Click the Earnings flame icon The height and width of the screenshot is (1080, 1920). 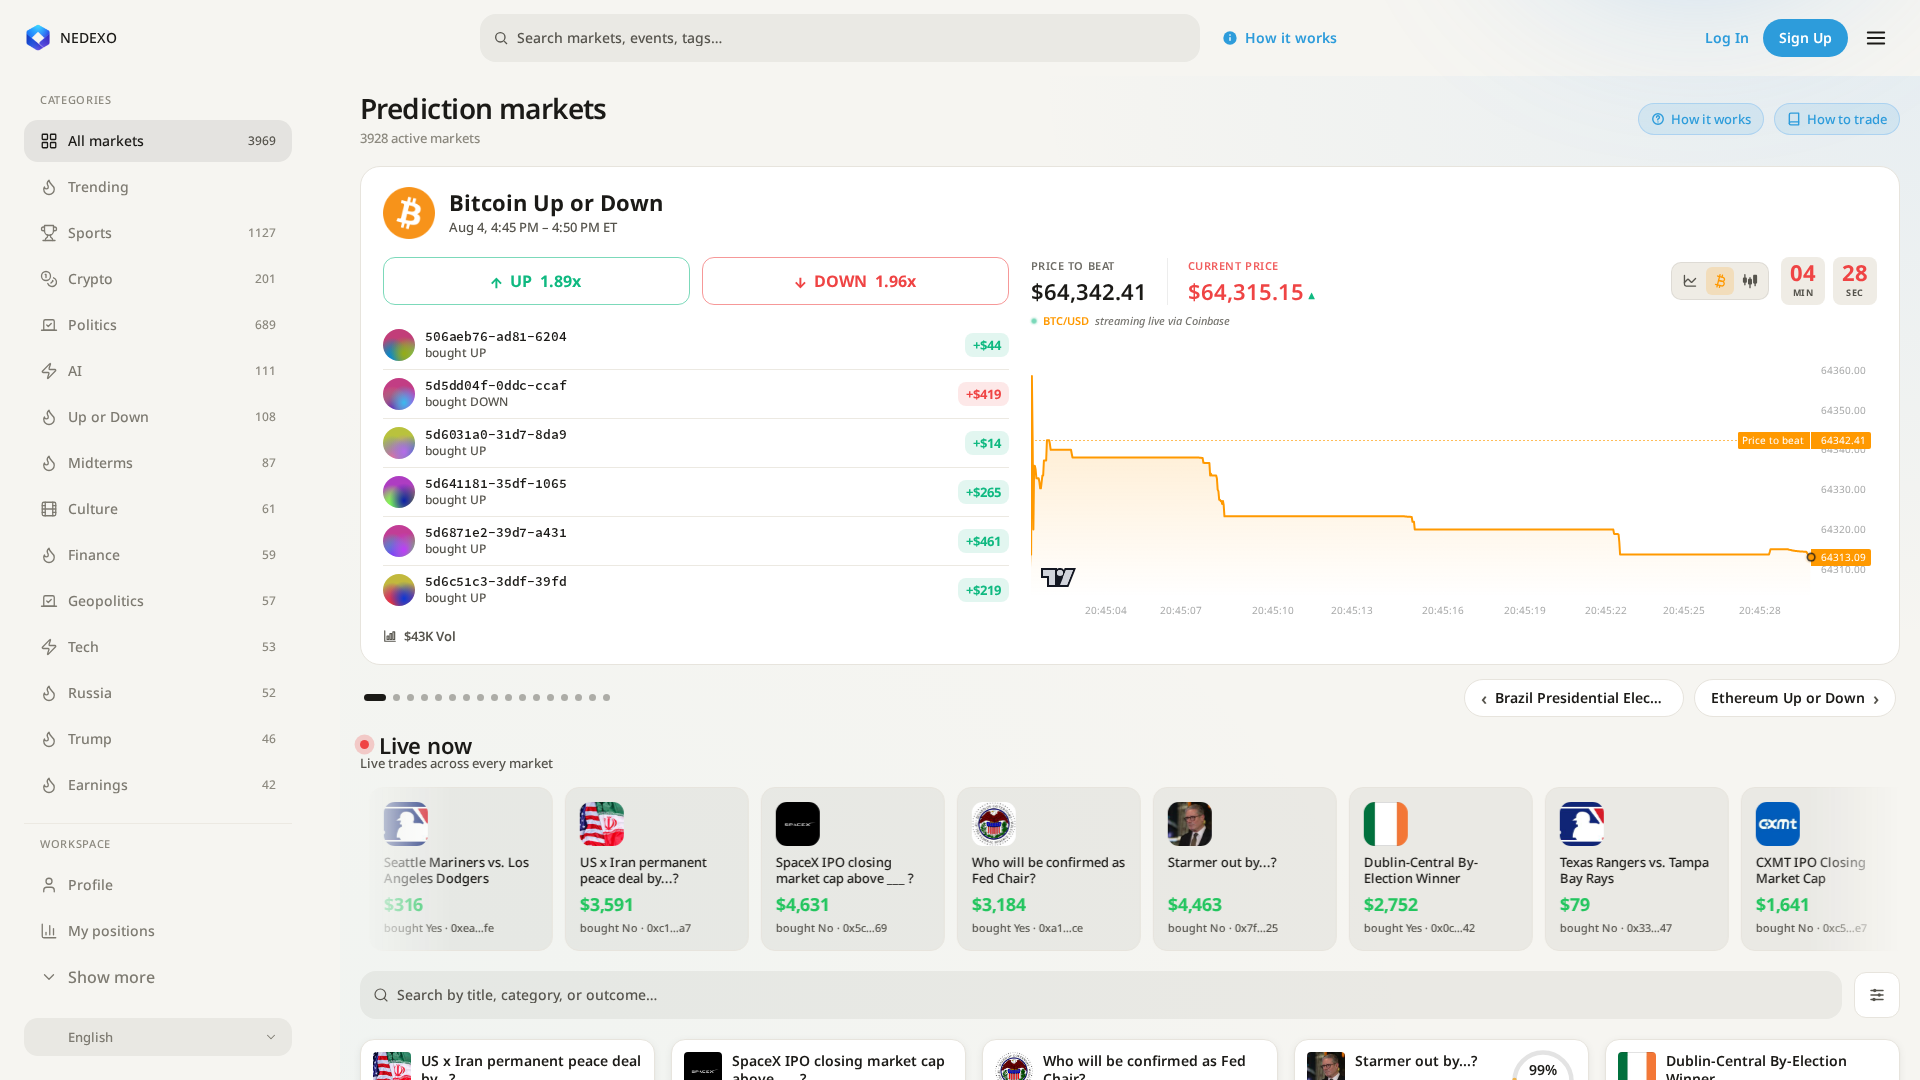(x=49, y=785)
